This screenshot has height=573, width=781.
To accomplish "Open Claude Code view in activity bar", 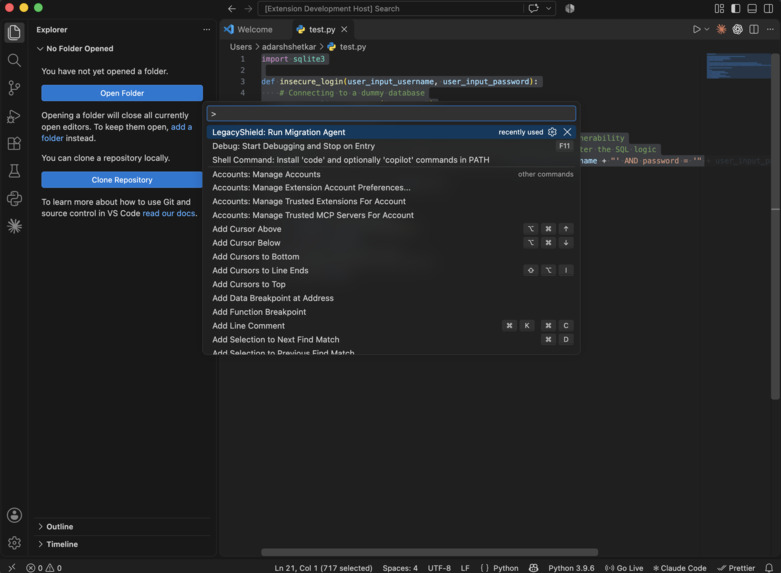I will click(14, 226).
